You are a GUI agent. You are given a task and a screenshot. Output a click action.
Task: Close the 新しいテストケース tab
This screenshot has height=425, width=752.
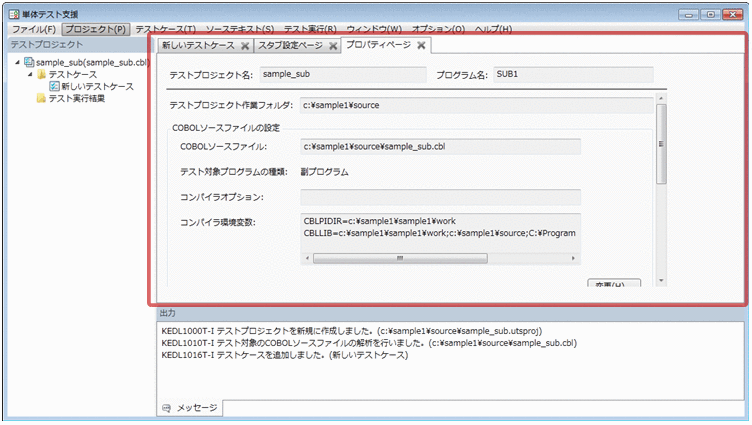coord(245,46)
